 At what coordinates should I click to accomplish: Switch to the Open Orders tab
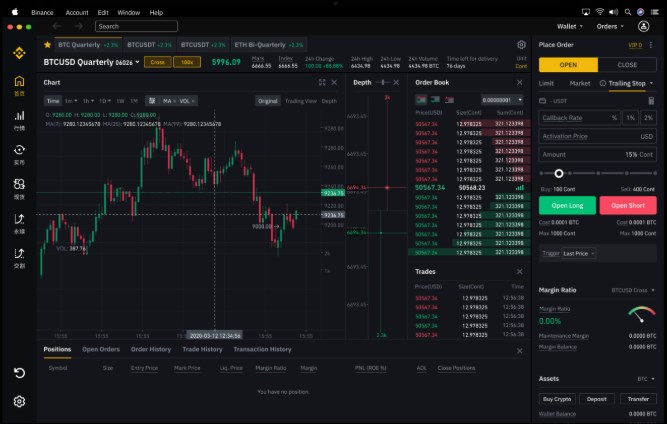(x=101, y=349)
